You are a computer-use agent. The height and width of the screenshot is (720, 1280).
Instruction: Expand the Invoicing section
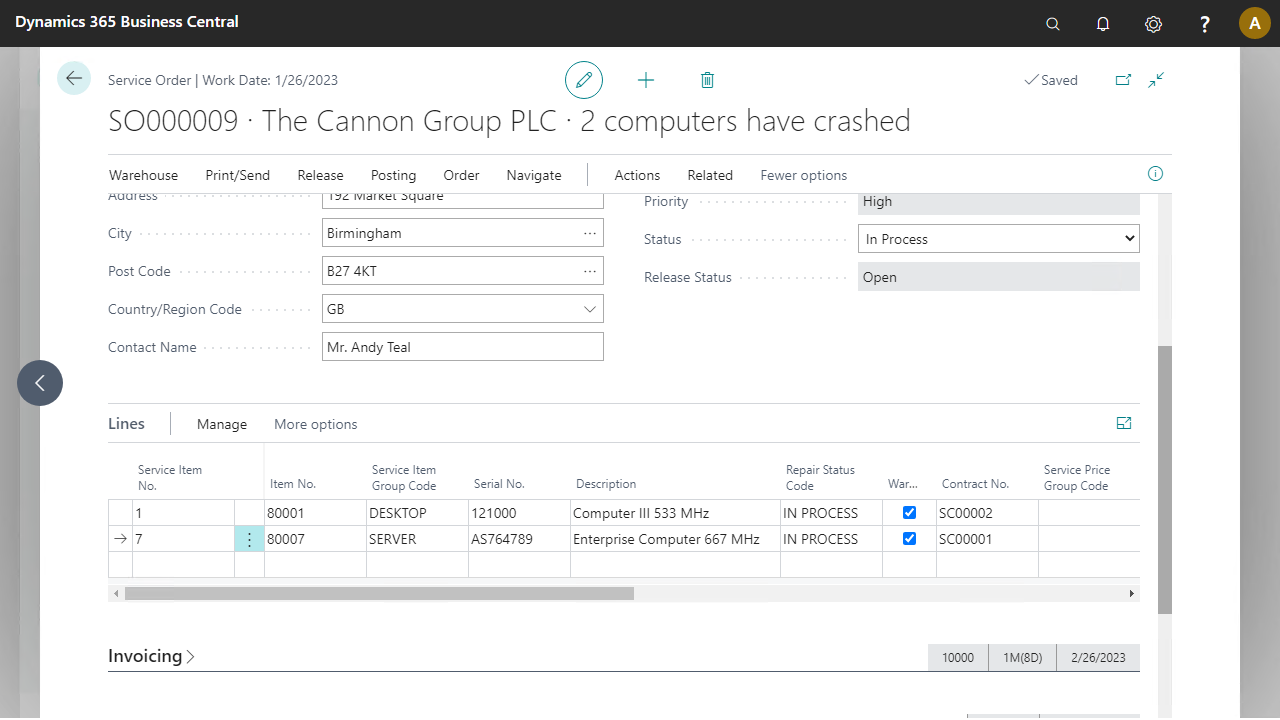[x=151, y=657]
